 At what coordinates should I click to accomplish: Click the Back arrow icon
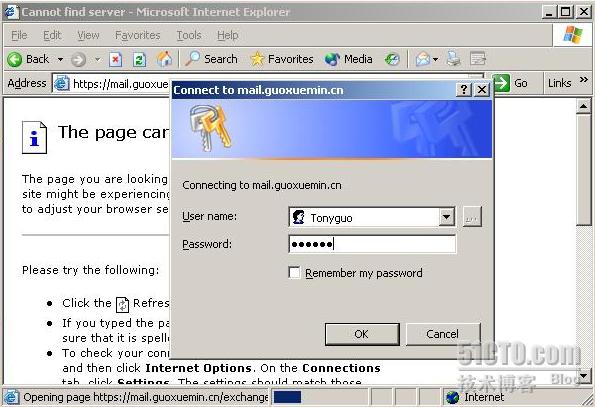pos(15,59)
